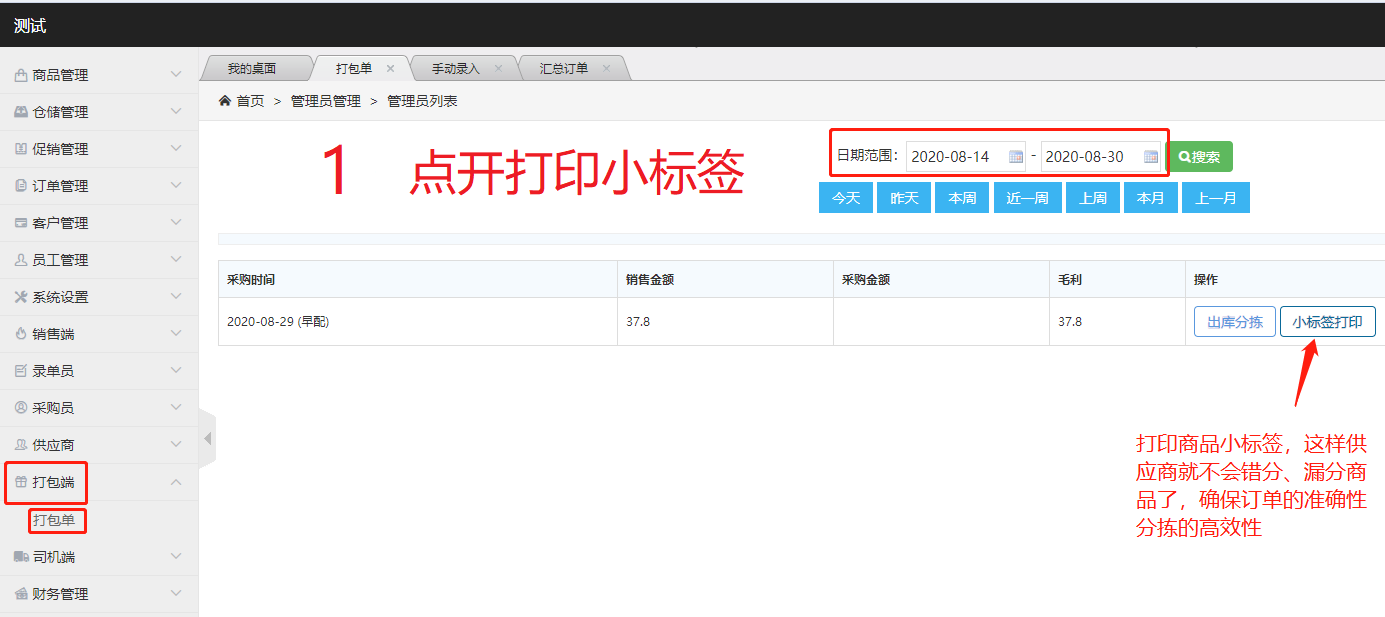Screen dimensions: 1385x617
Task: Select the 本周 quick date filter
Action: tap(962, 198)
